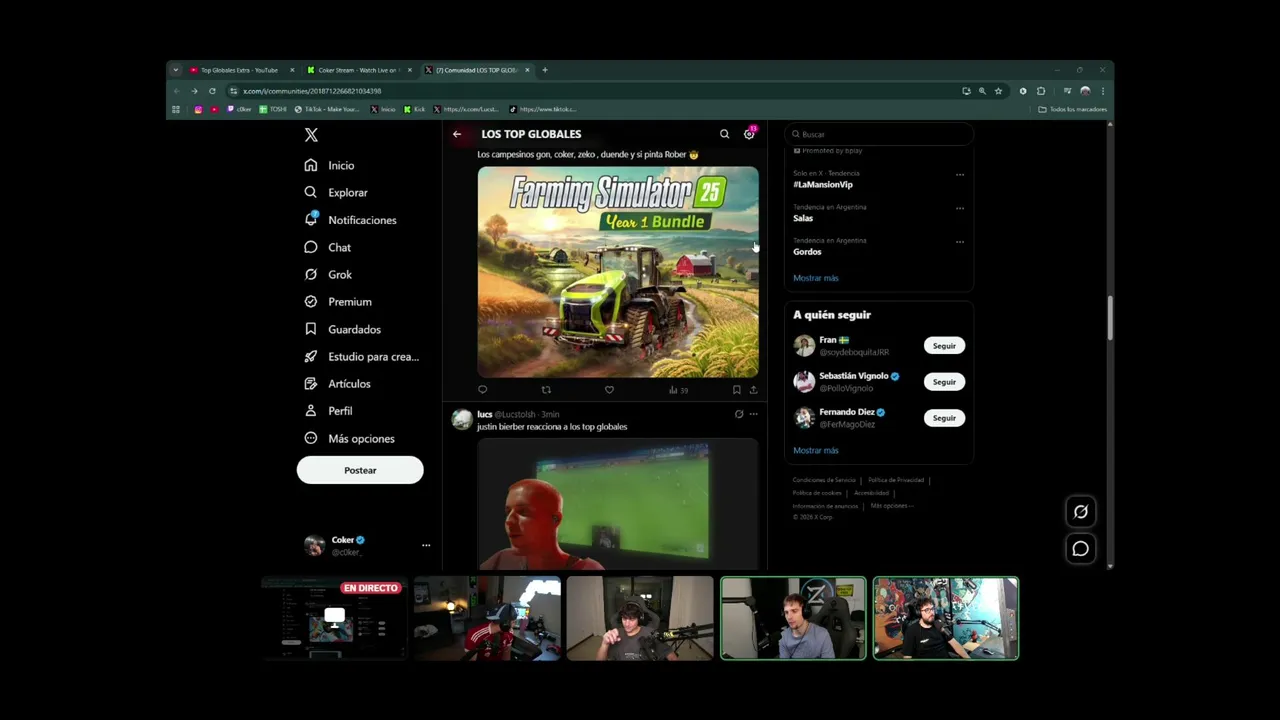This screenshot has width=1280, height=720.
Task: Reply to the Farming Simulator post
Action: (482, 390)
